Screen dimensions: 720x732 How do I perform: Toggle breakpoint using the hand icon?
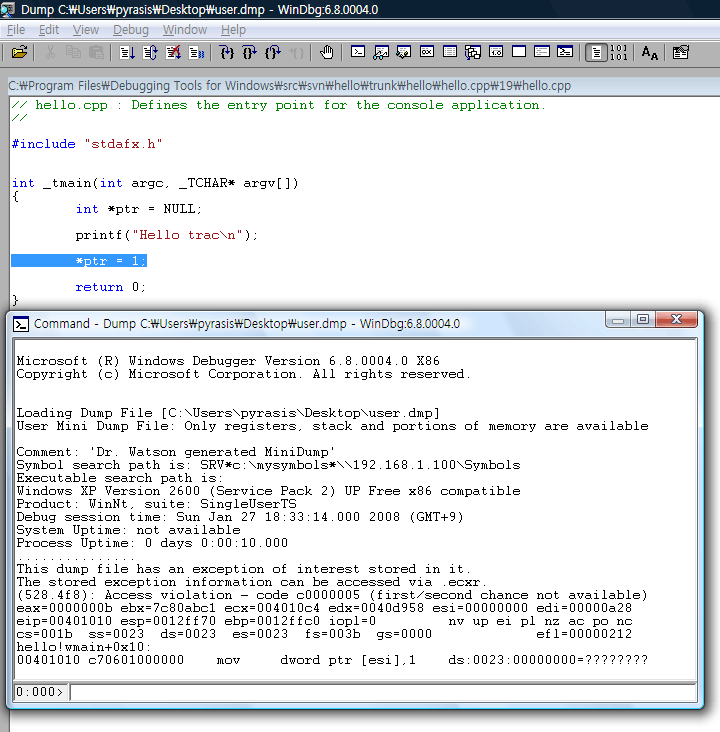pyautogui.click(x=326, y=52)
